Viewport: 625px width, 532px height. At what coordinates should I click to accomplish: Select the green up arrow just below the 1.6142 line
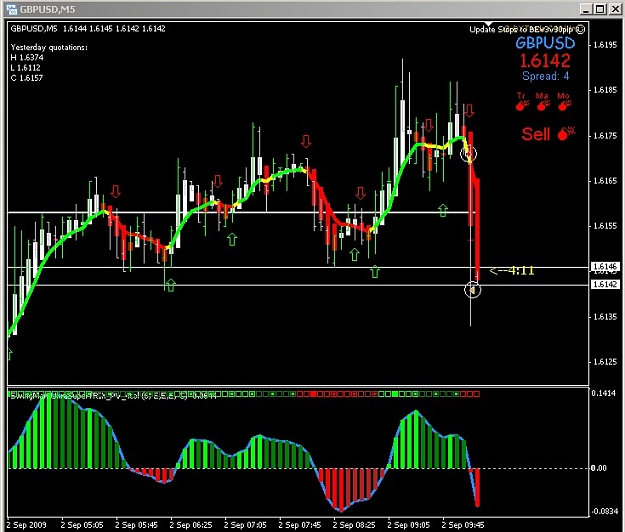(171, 285)
